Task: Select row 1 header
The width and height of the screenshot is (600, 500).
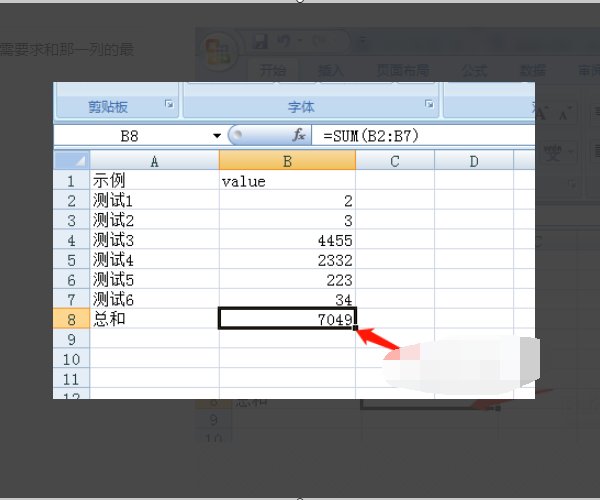Action: coord(71,181)
